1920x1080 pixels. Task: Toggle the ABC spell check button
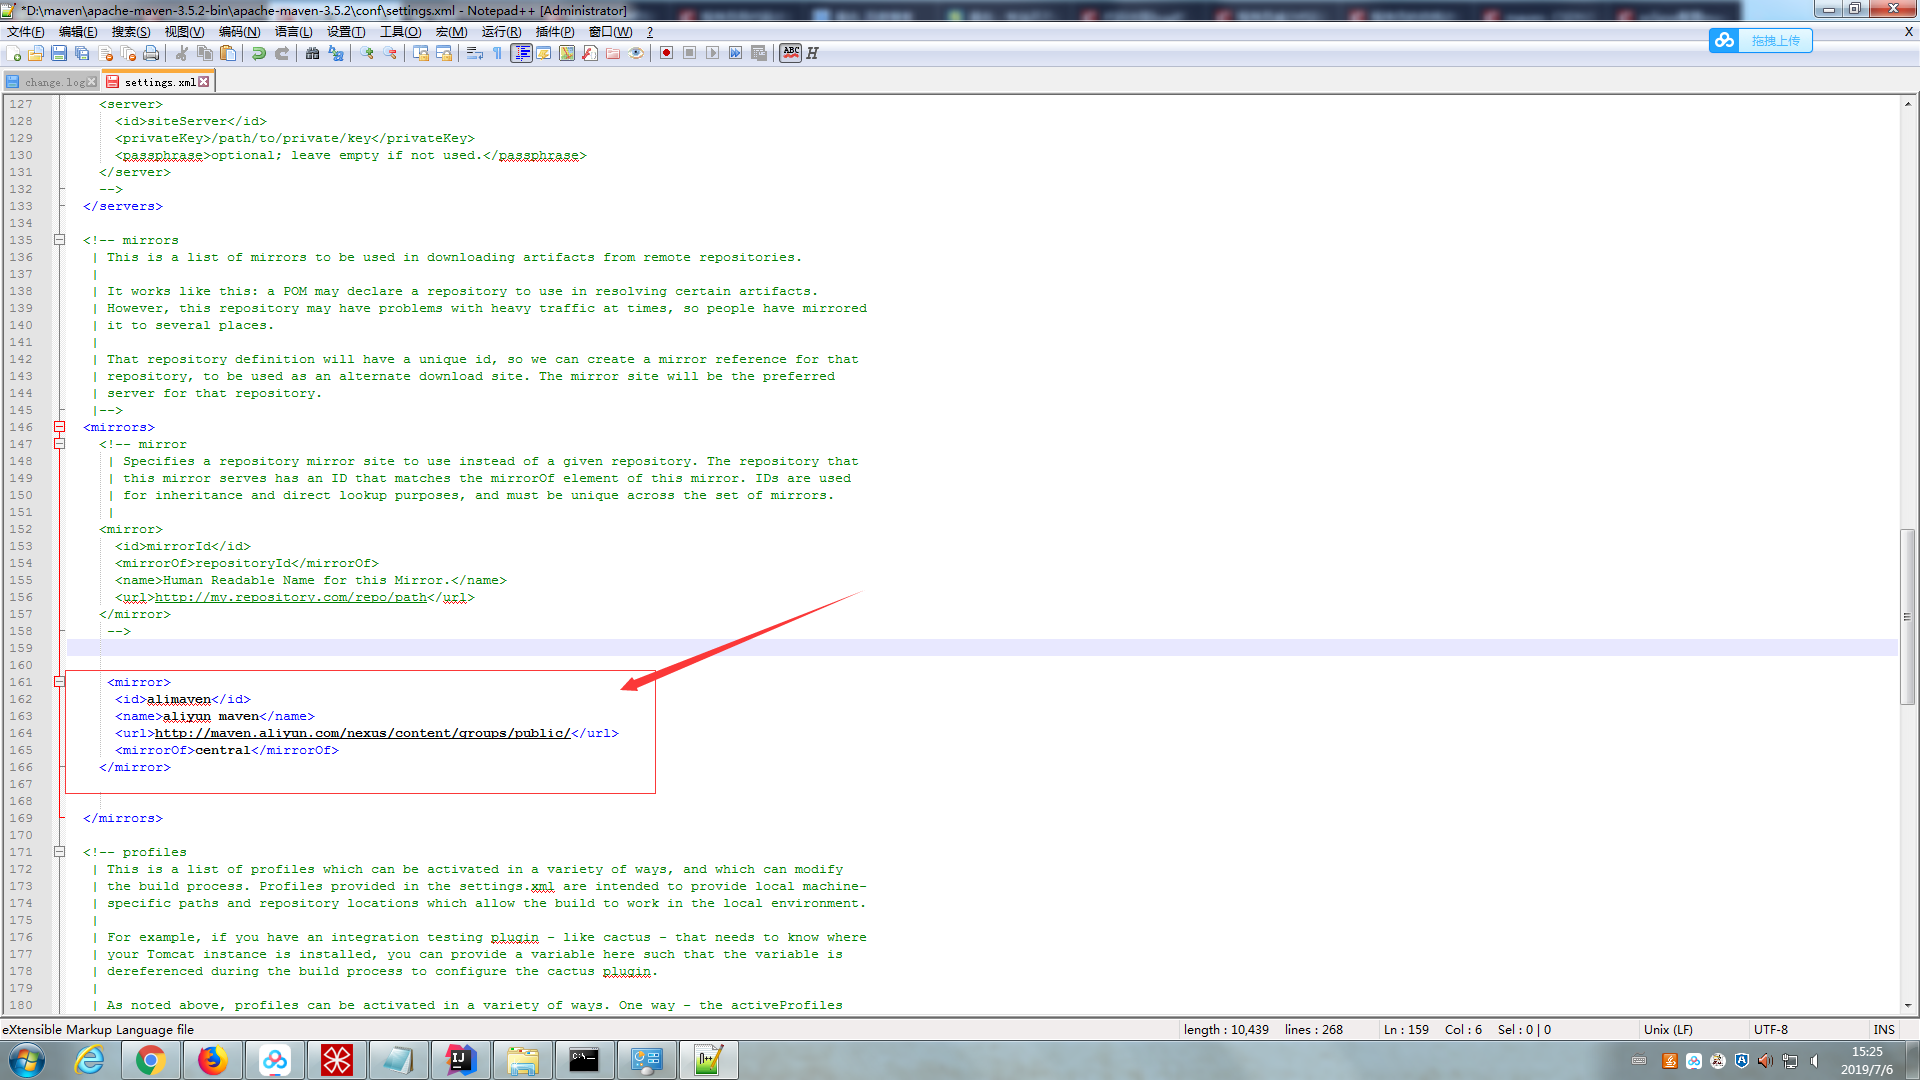tap(791, 53)
